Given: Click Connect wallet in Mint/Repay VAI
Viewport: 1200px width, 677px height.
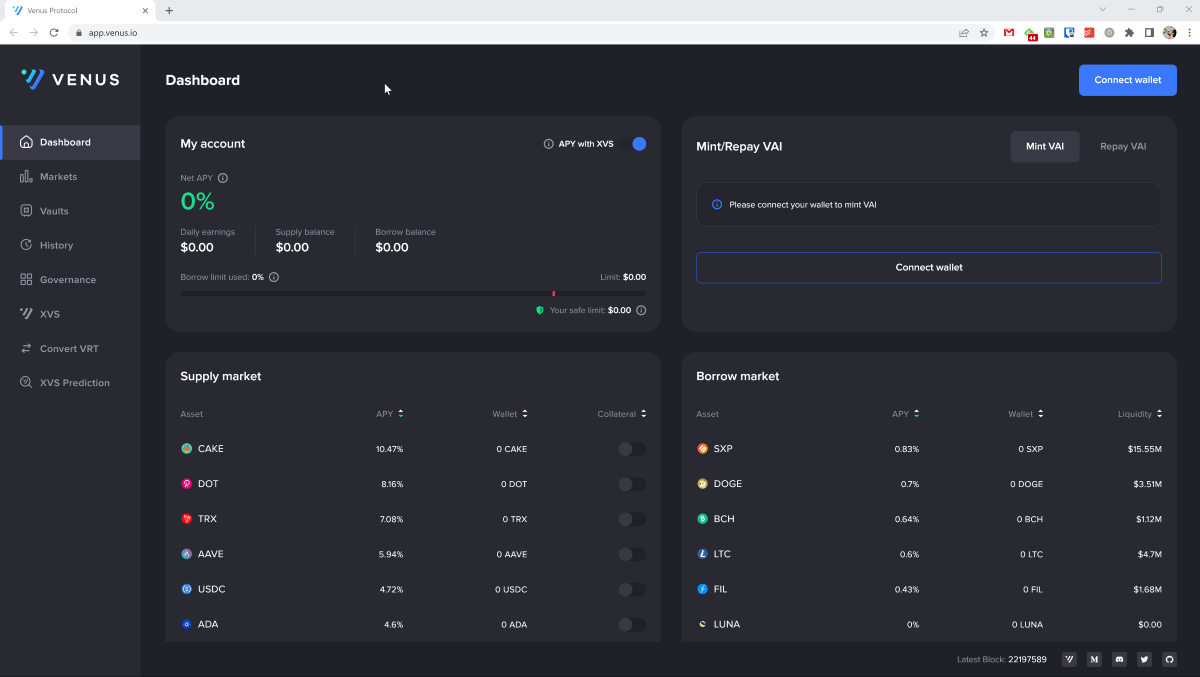Looking at the screenshot, I should [x=929, y=267].
